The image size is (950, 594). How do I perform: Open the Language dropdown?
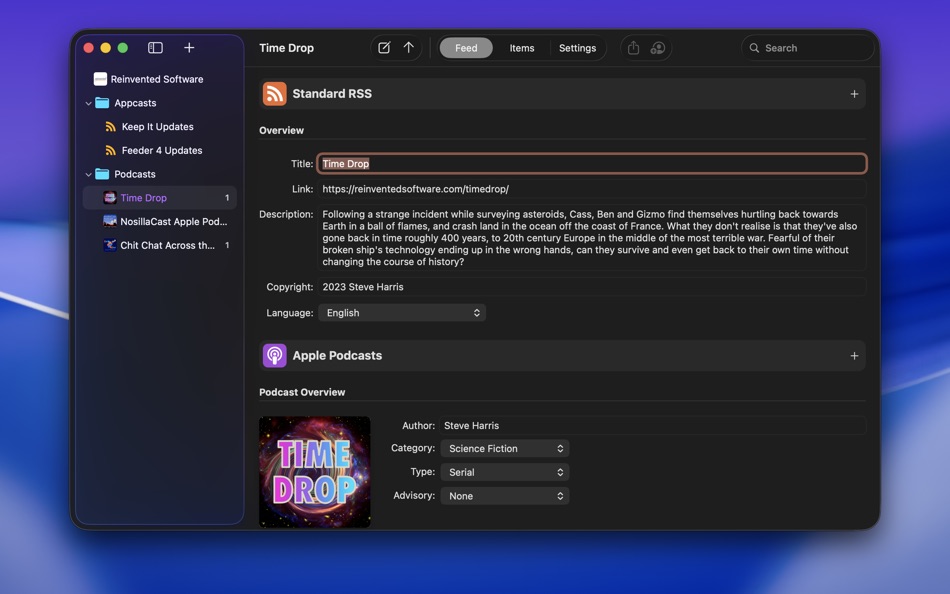click(402, 313)
